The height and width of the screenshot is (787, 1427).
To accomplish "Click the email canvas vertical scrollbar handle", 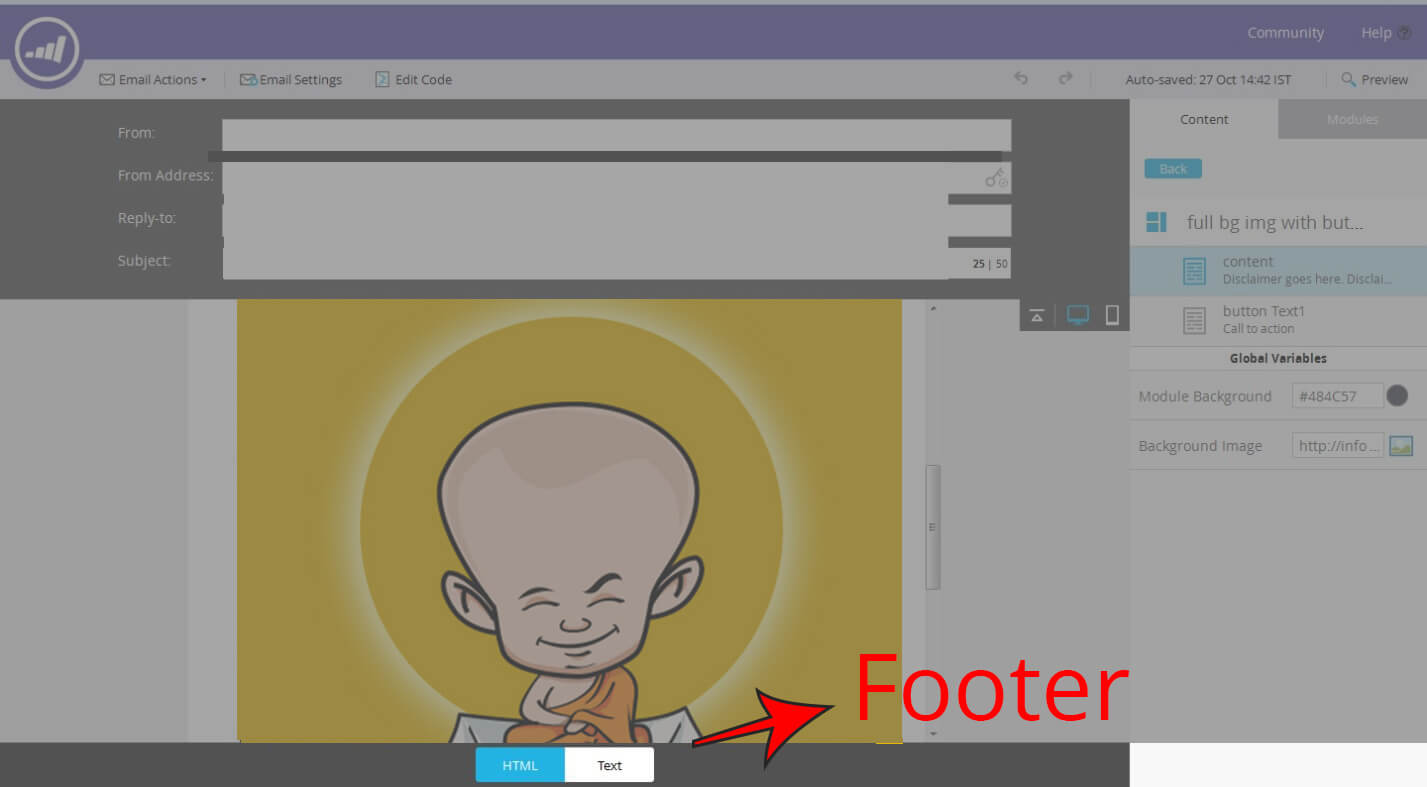I will pos(933,527).
